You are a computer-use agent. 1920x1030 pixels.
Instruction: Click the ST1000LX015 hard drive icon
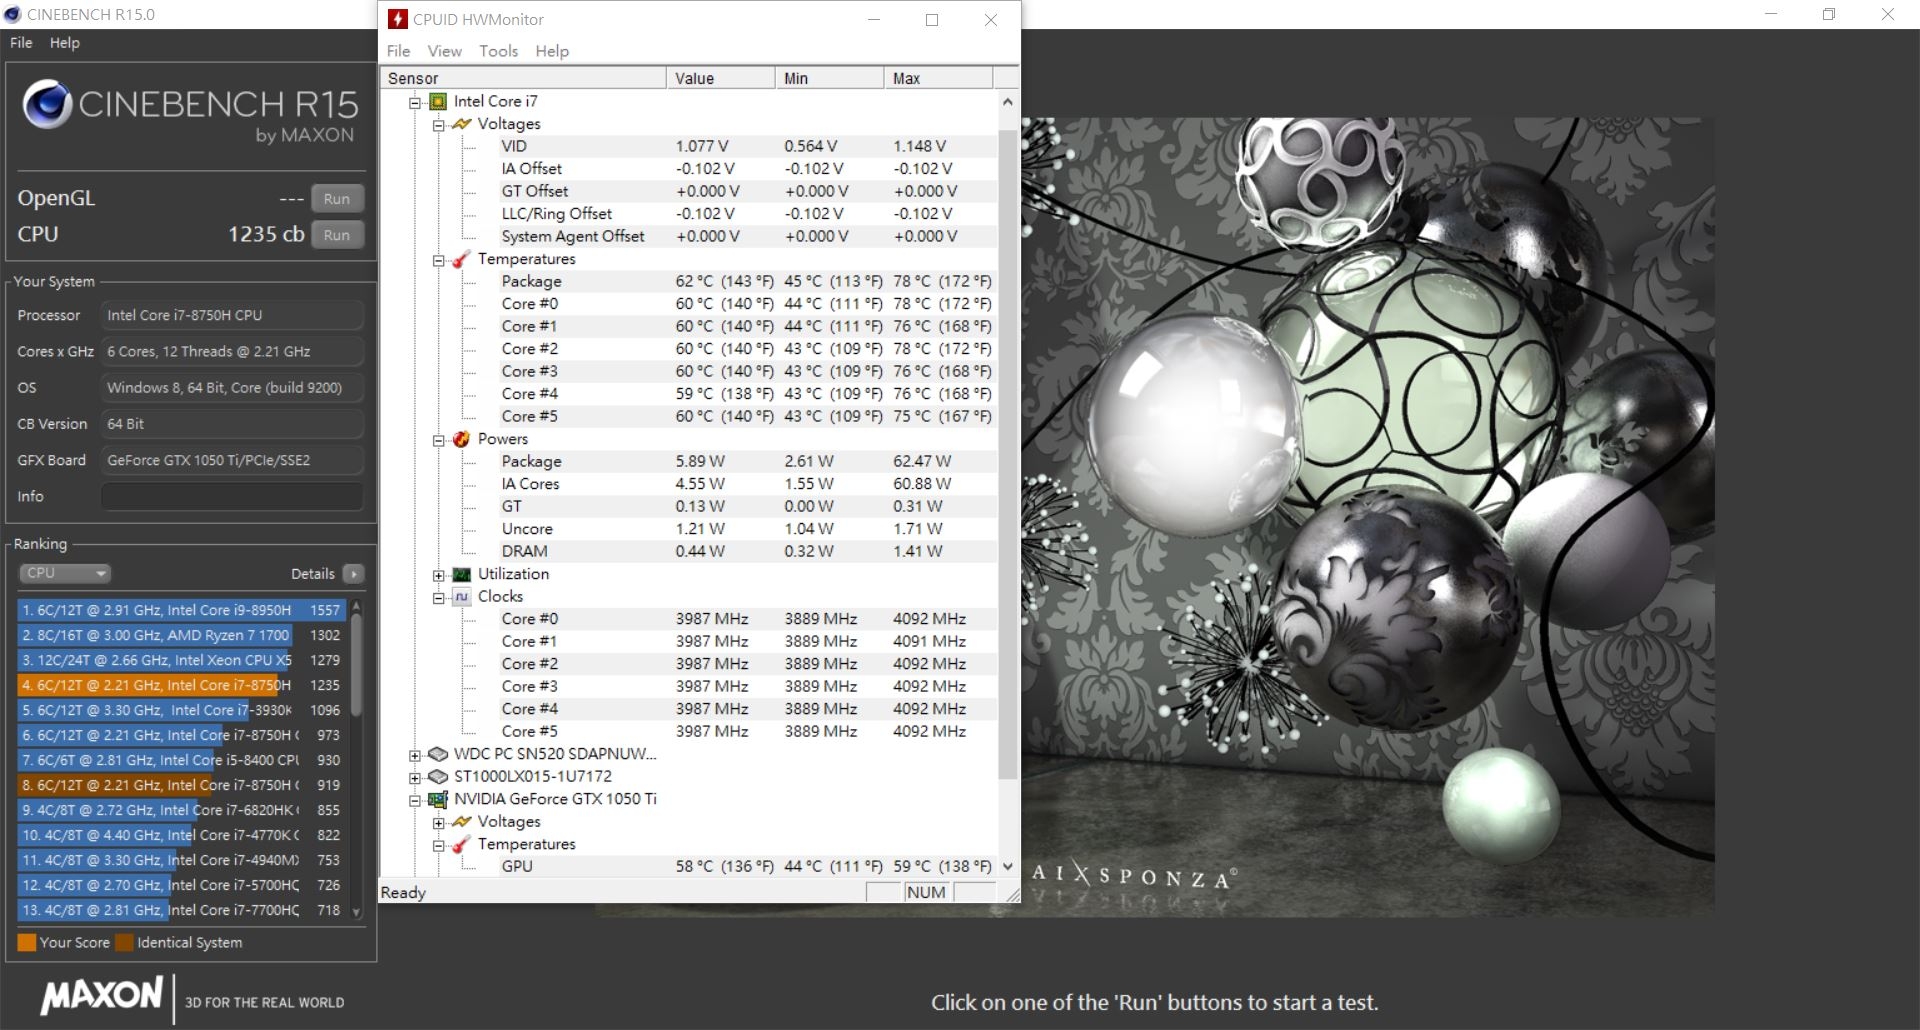(438, 777)
